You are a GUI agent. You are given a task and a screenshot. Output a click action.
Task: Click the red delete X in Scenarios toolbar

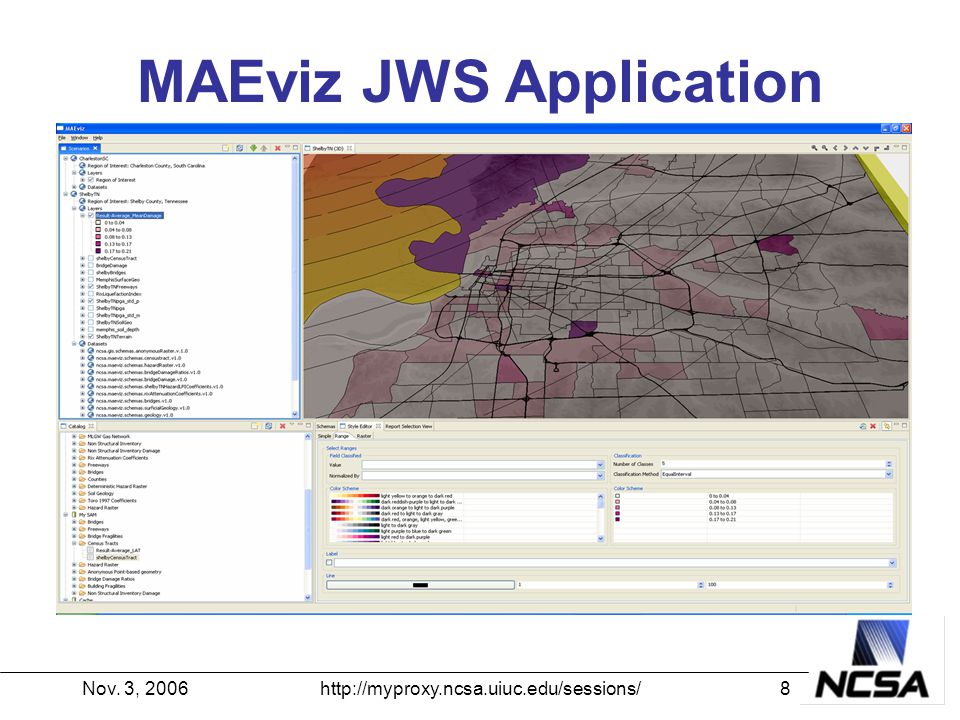click(x=277, y=148)
